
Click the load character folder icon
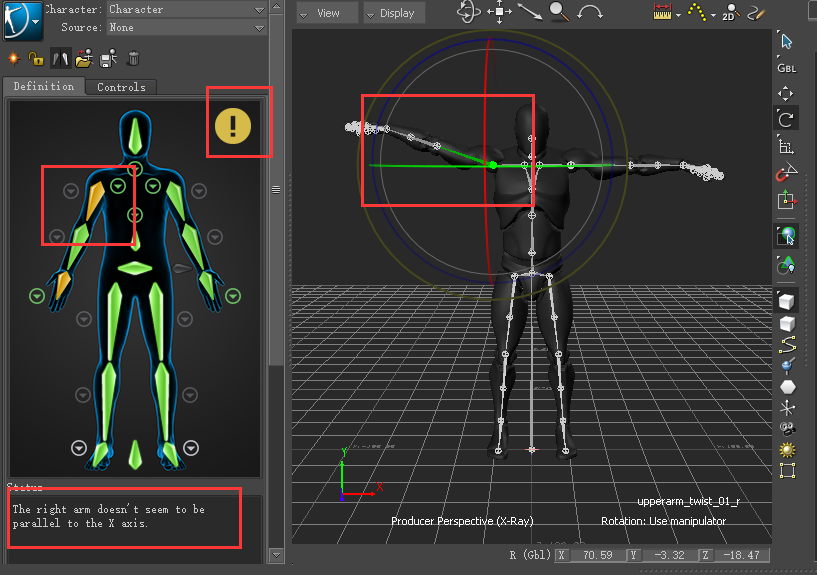[84, 58]
